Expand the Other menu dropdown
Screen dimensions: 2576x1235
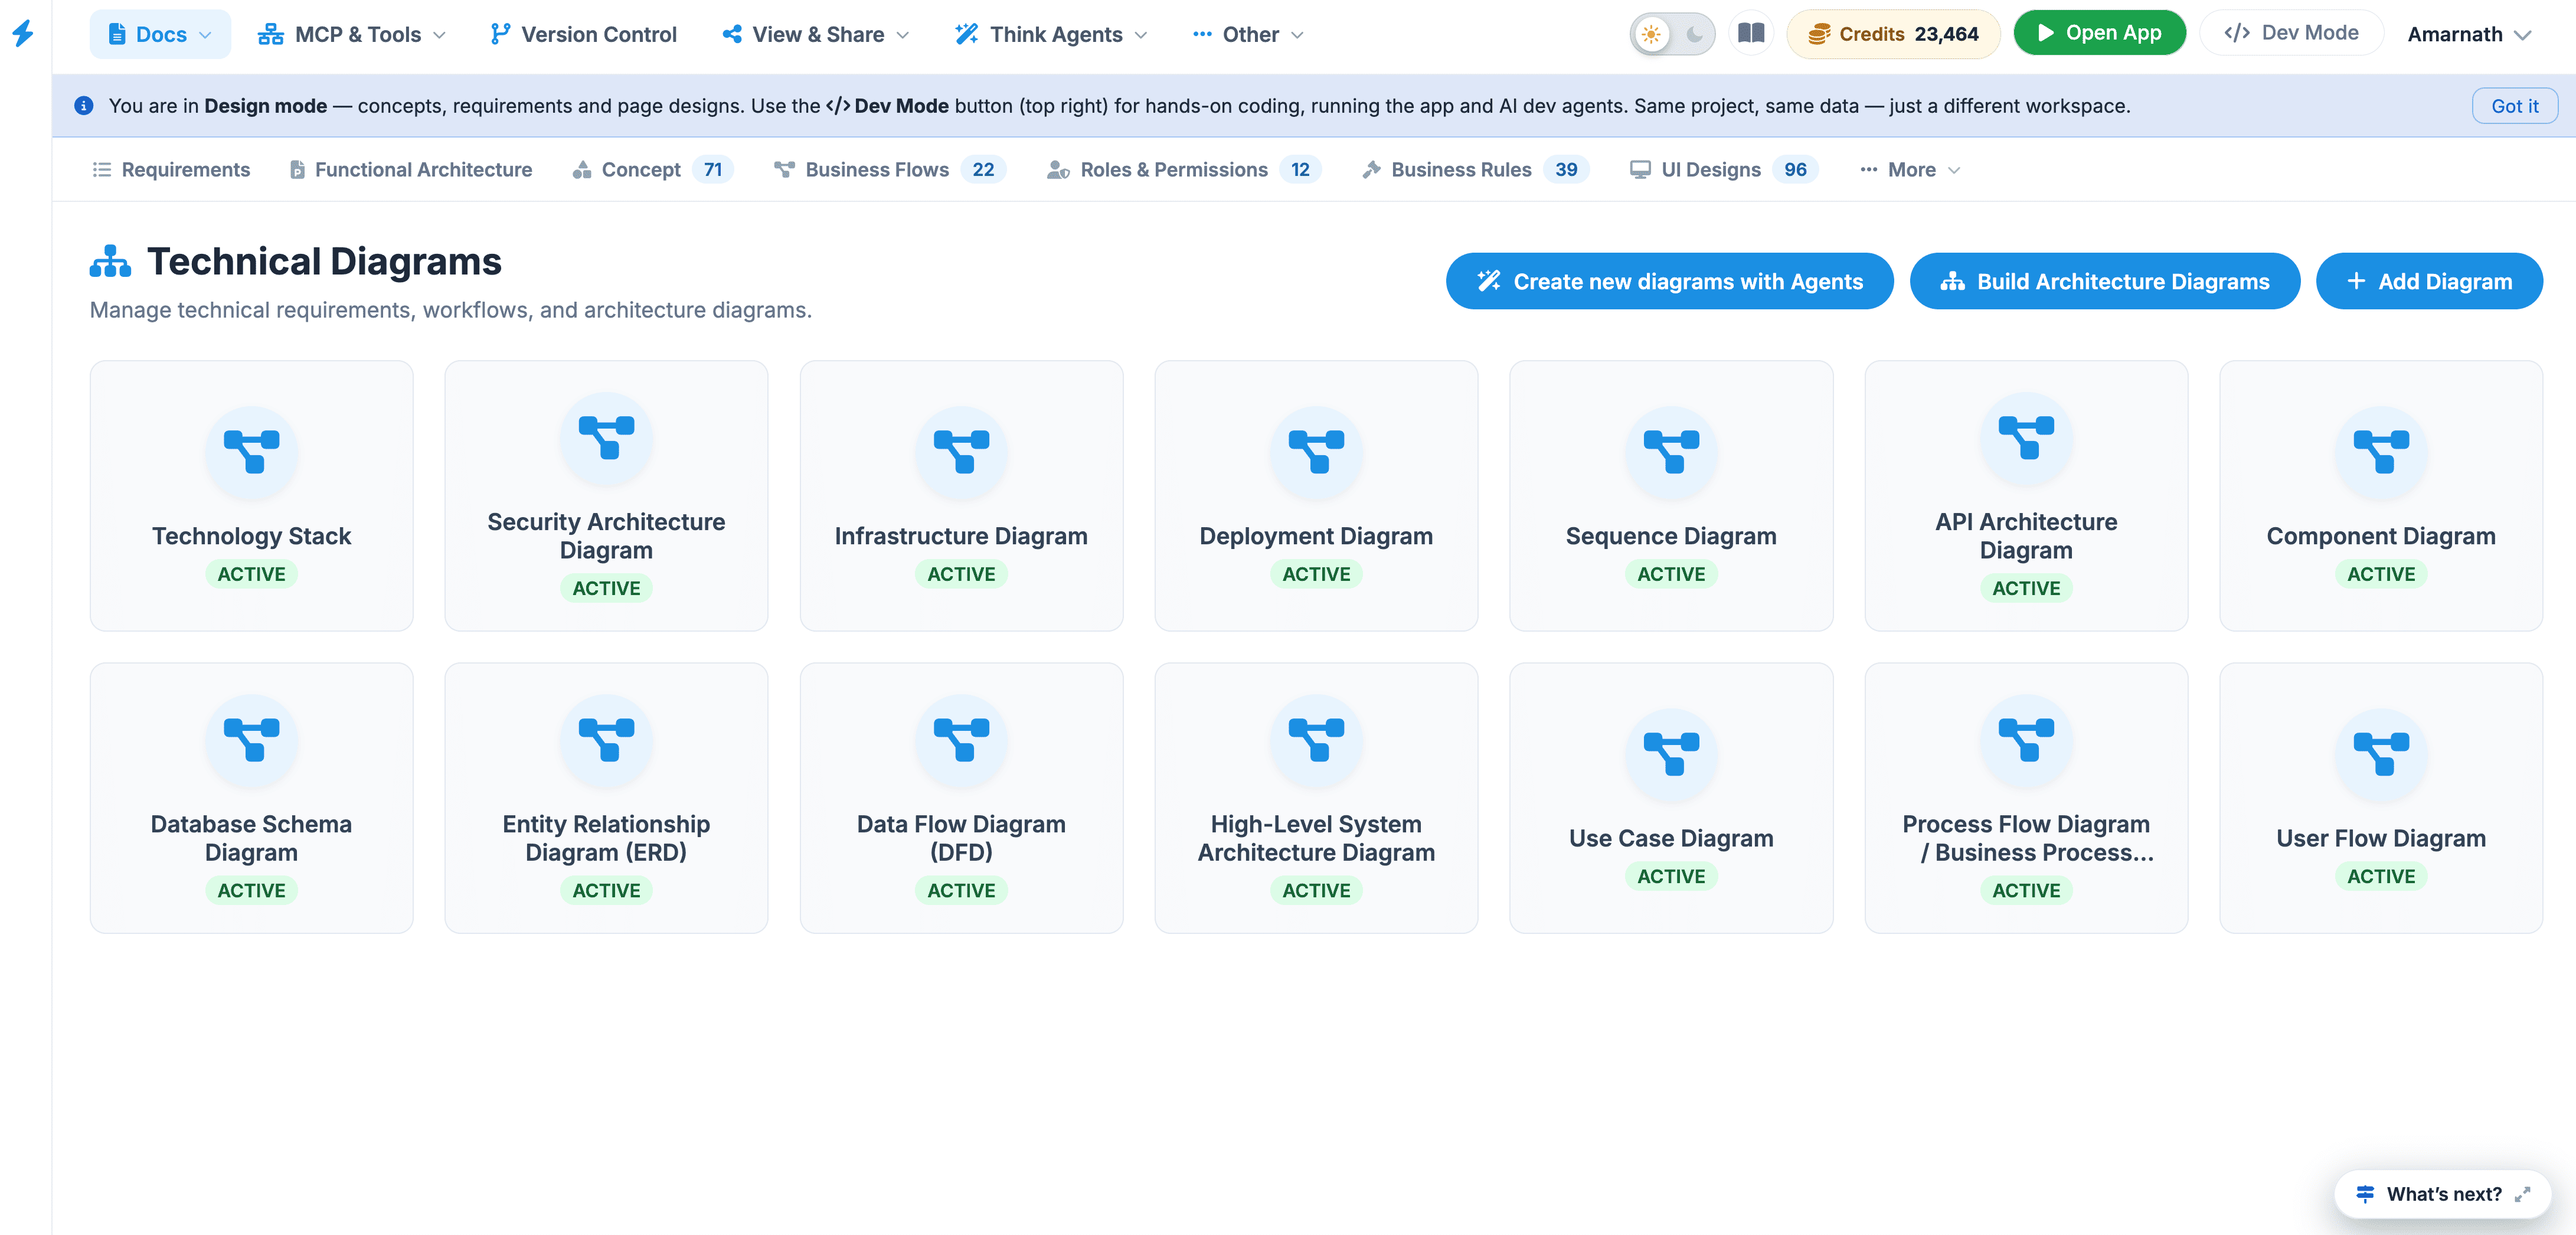[1248, 34]
